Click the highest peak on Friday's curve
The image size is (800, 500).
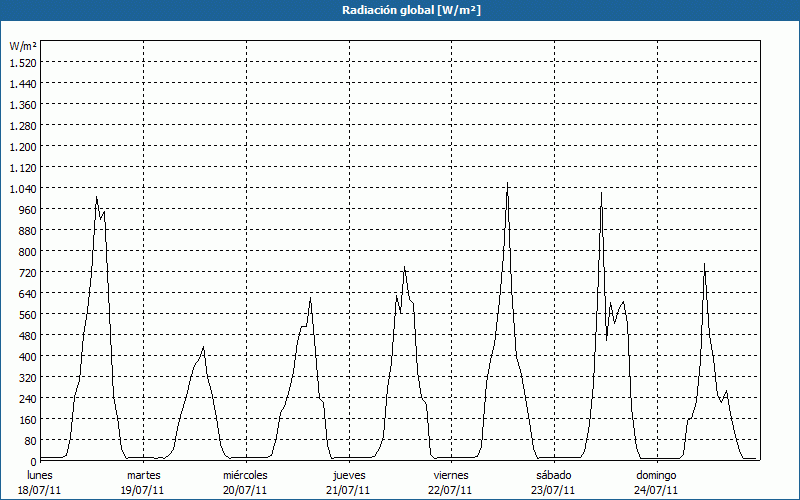tap(508, 184)
